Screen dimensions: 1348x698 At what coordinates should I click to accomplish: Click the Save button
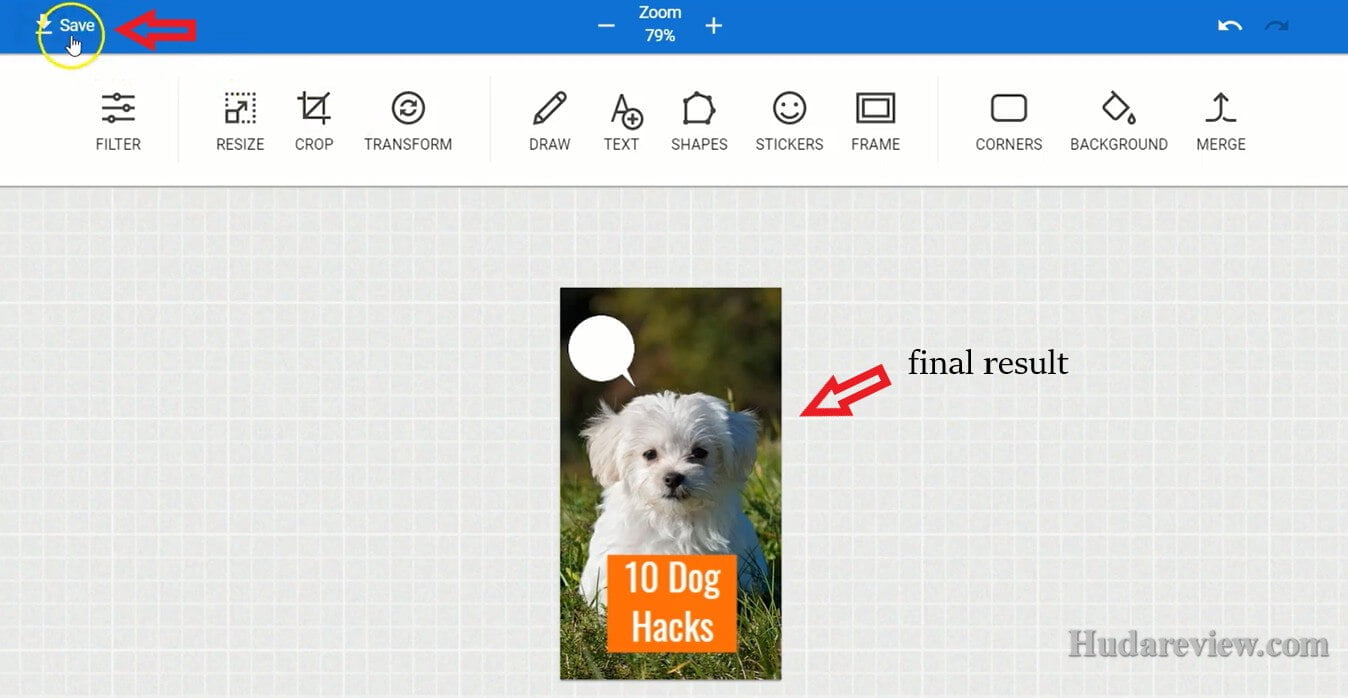66,25
